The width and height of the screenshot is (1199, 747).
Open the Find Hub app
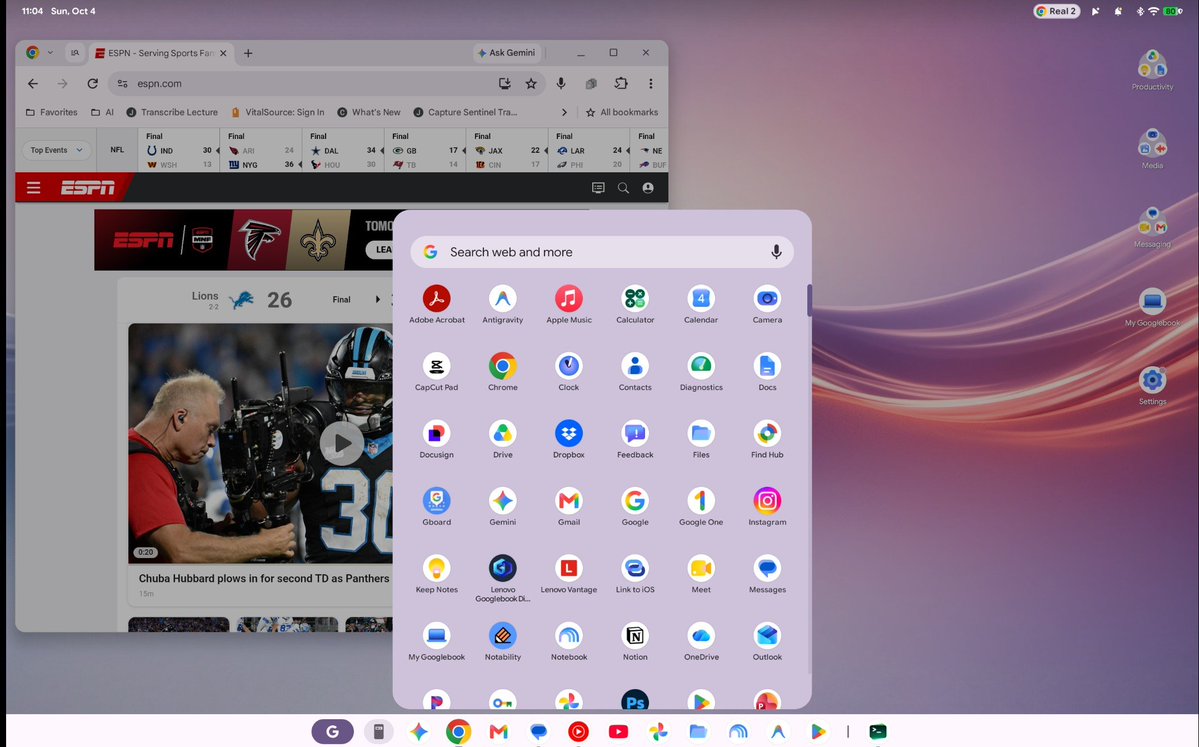click(x=767, y=439)
